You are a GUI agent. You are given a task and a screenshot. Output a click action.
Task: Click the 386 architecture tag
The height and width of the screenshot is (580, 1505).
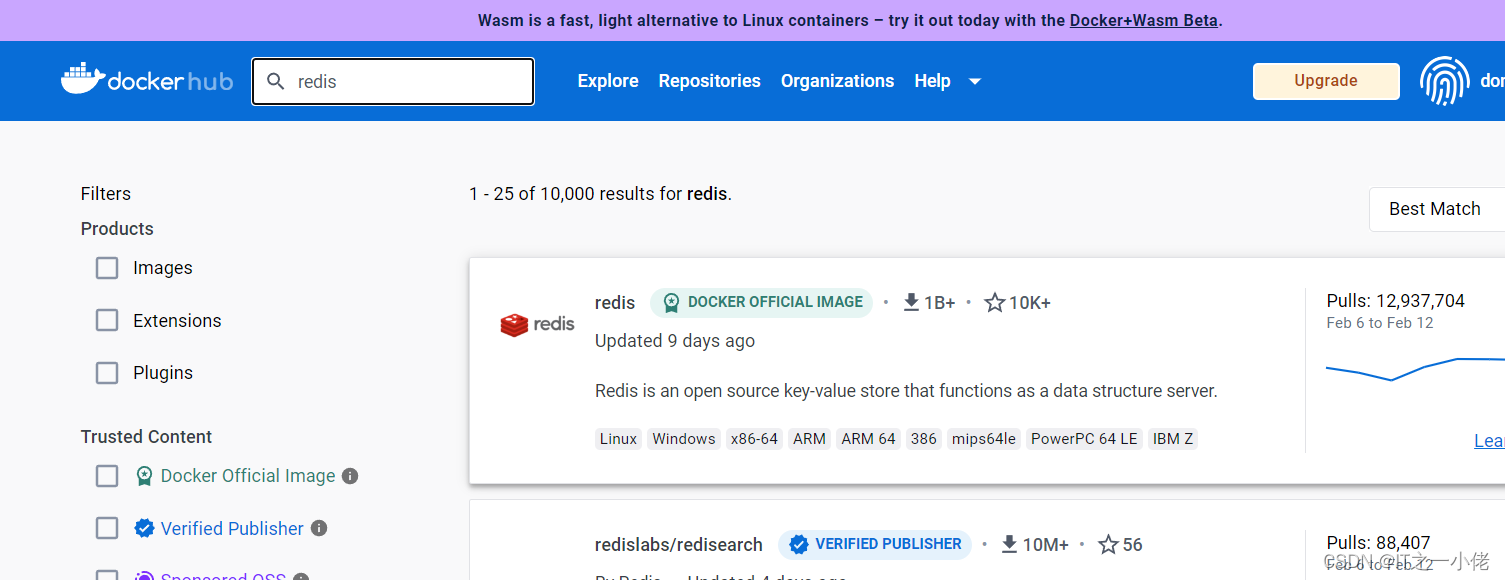click(x=923, y=439)
